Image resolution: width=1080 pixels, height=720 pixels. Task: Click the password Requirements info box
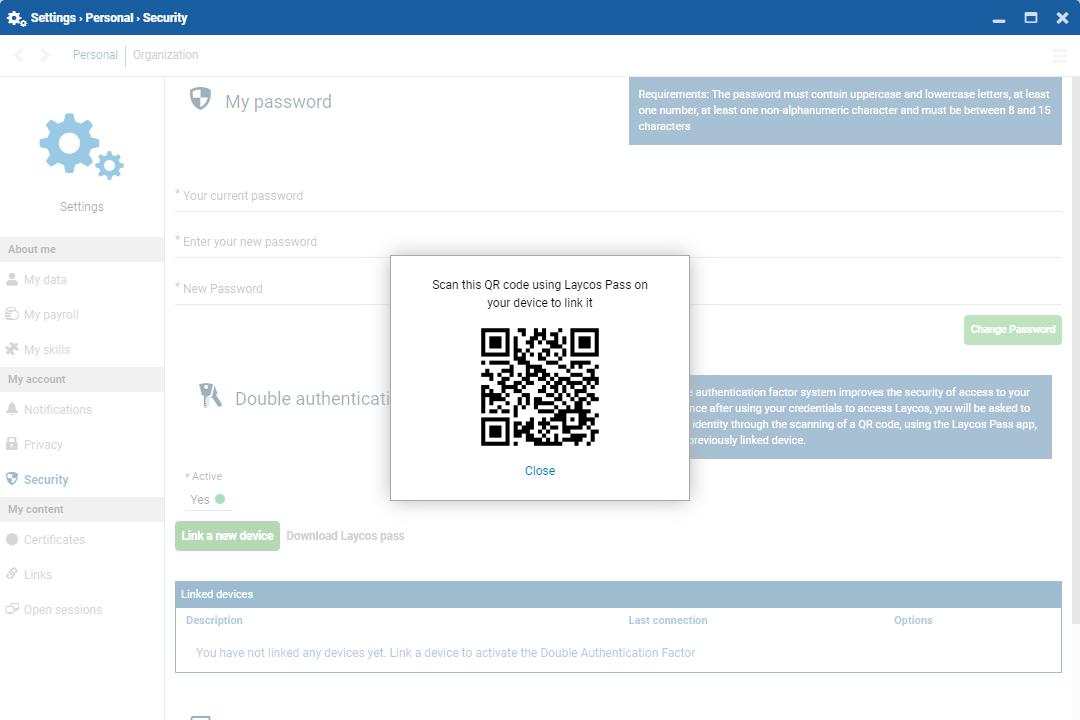tap(844, 111)
